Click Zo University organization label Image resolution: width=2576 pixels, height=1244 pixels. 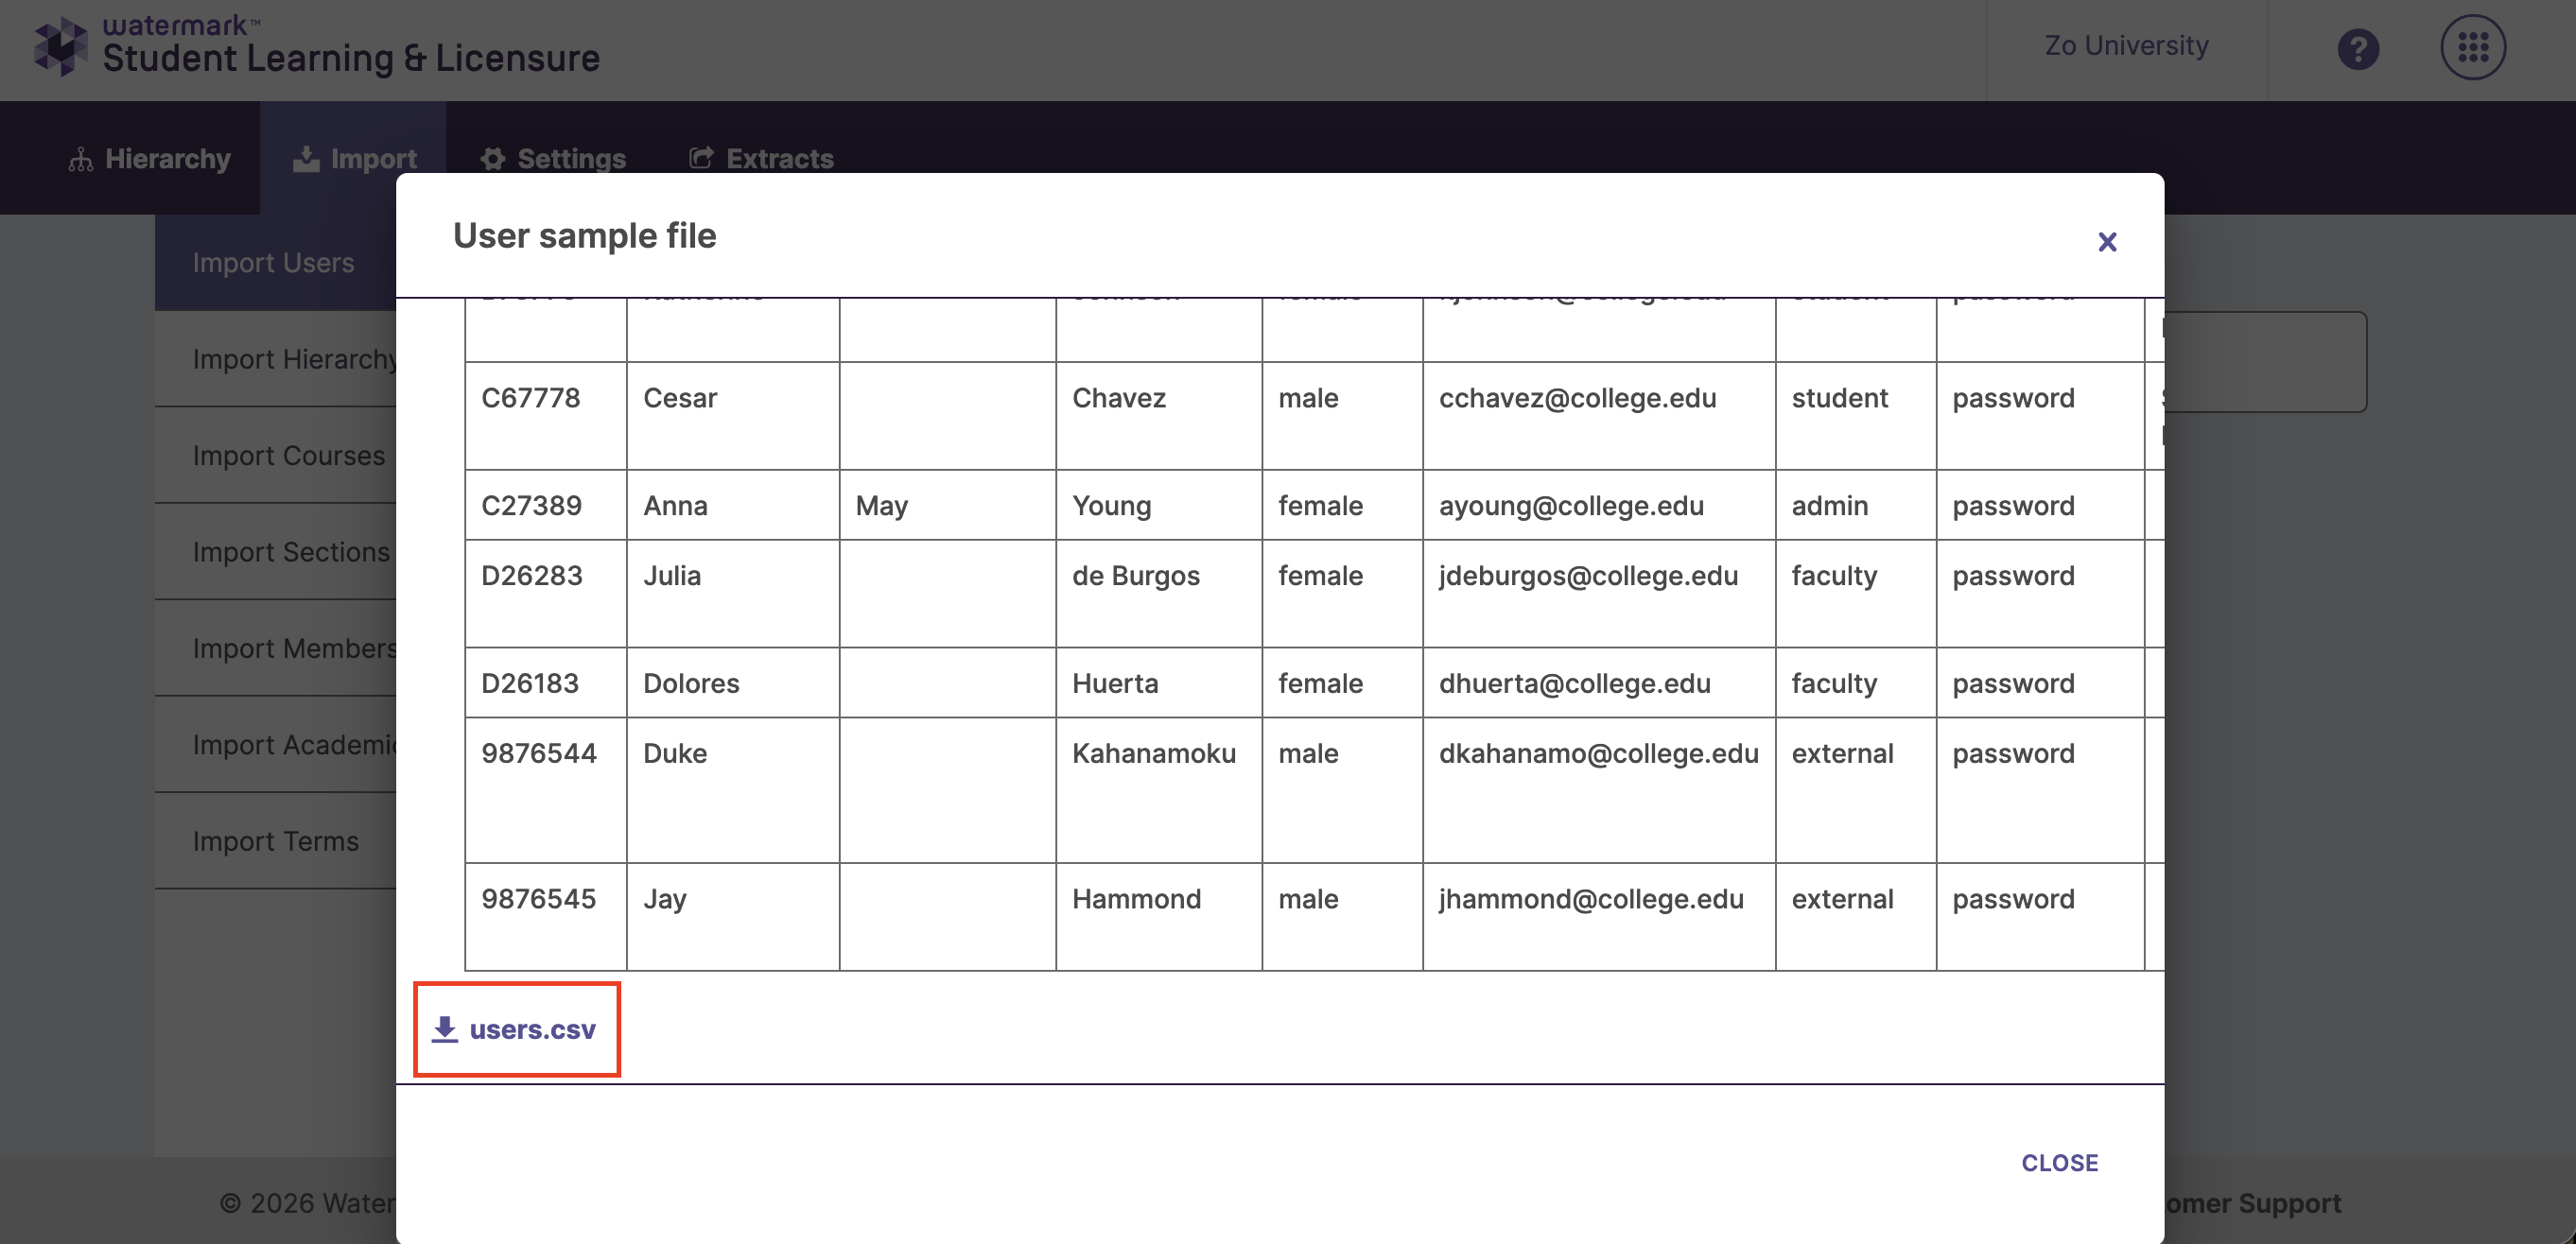[x=2126, y=46]
